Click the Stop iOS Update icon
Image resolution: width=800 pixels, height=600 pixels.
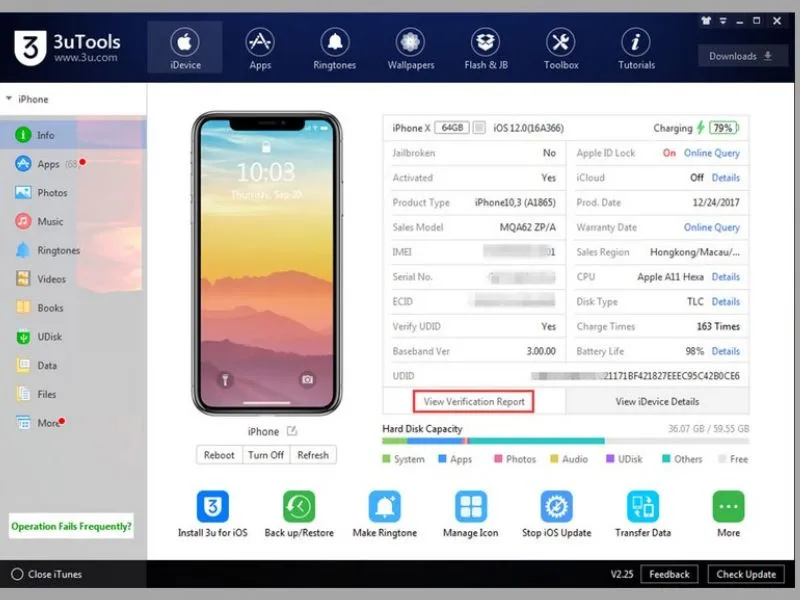click(x=556, y=506)
